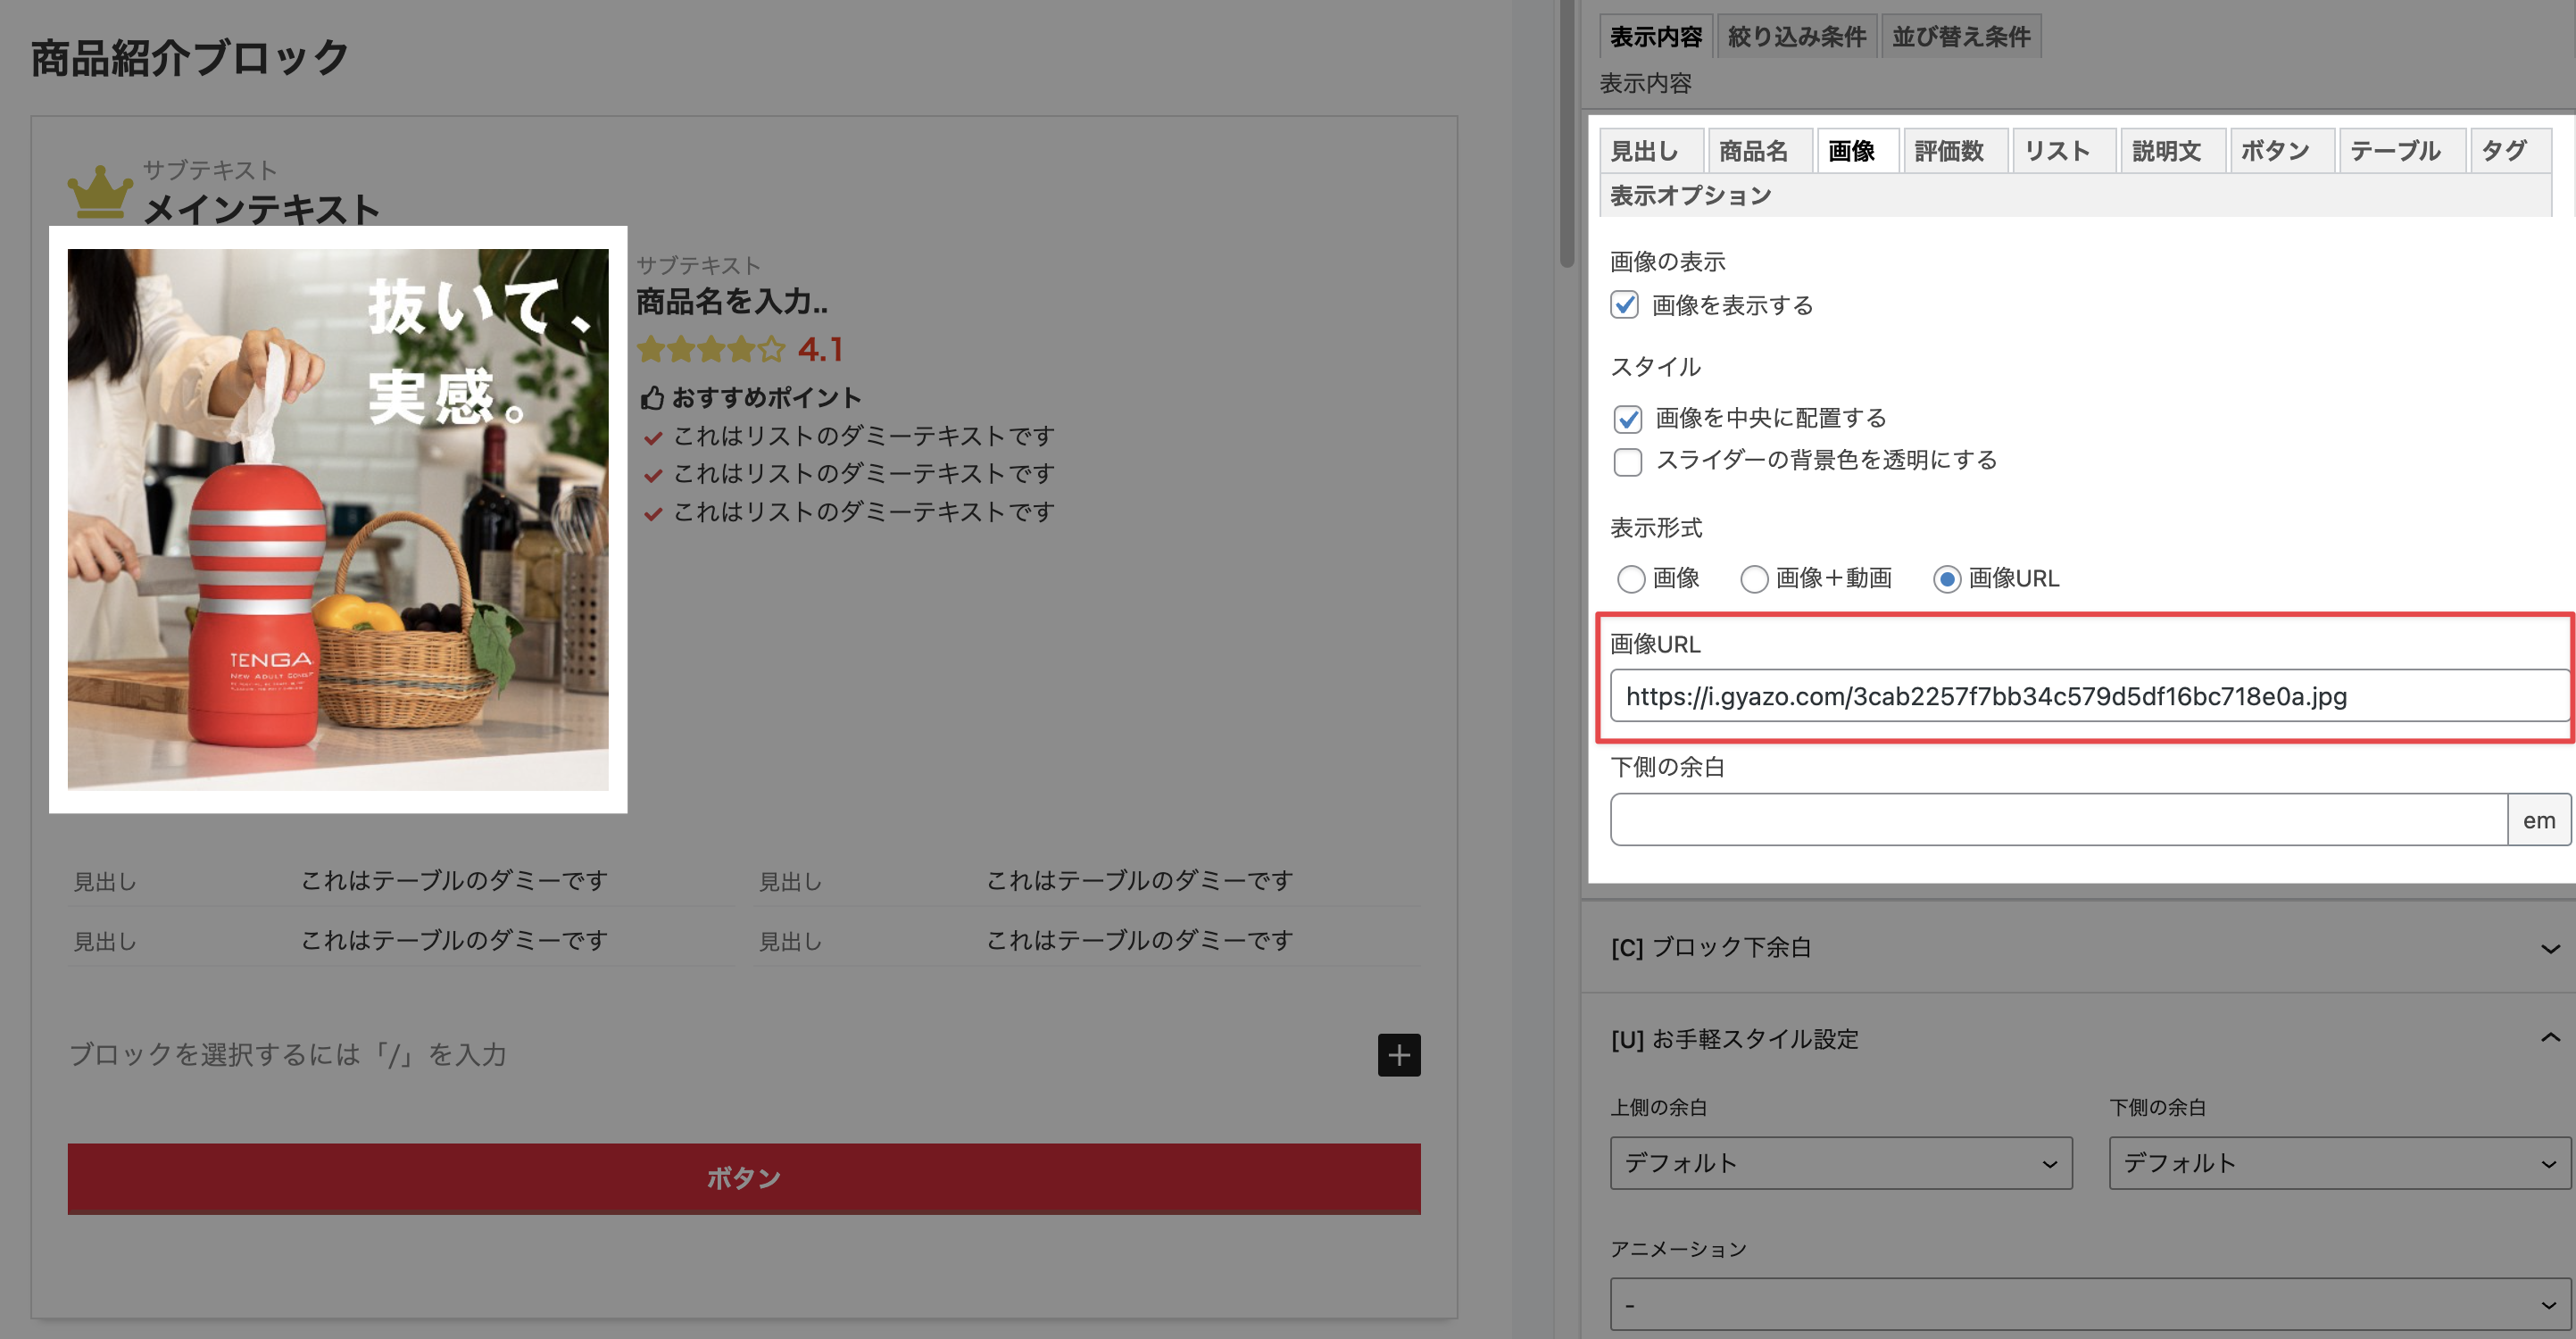Select the 画像＋動画 radio option
The image size is (2576, 1339).
pos(1754,579)
